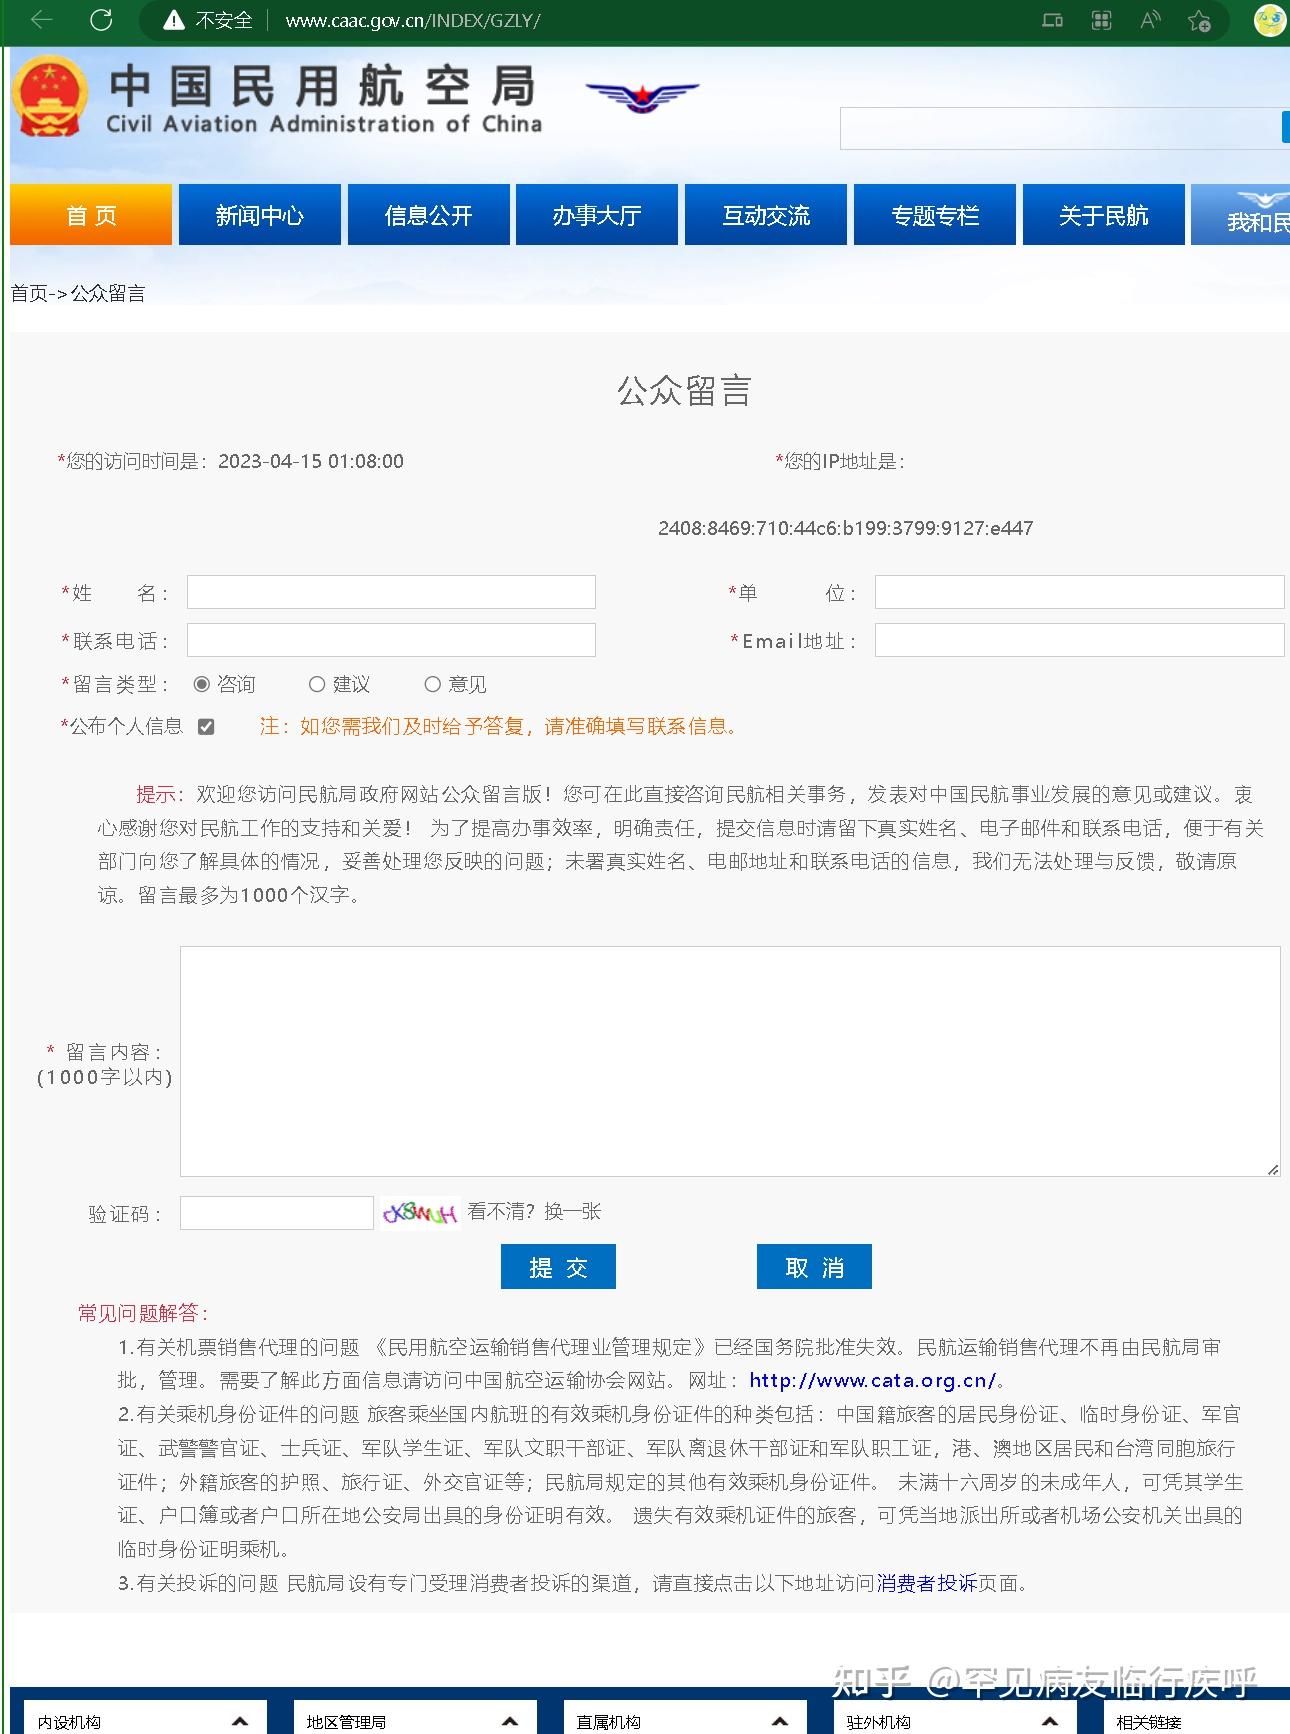
Task: Open the 互动交流 navigation tab
Action: tap(766, 214)
